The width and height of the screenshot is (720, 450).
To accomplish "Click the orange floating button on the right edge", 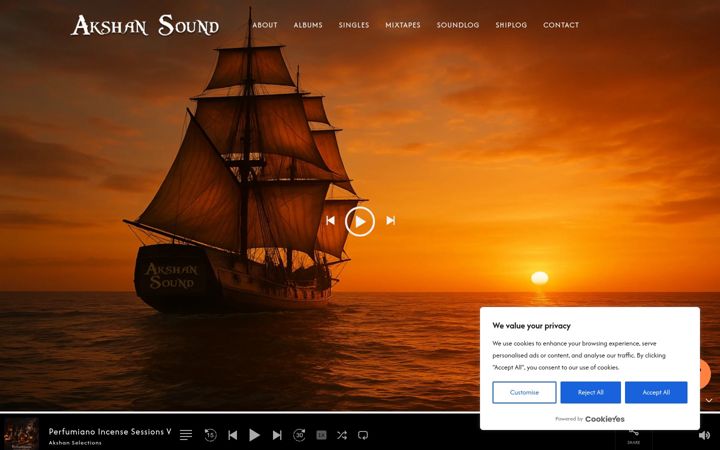I will pos(705,373).
